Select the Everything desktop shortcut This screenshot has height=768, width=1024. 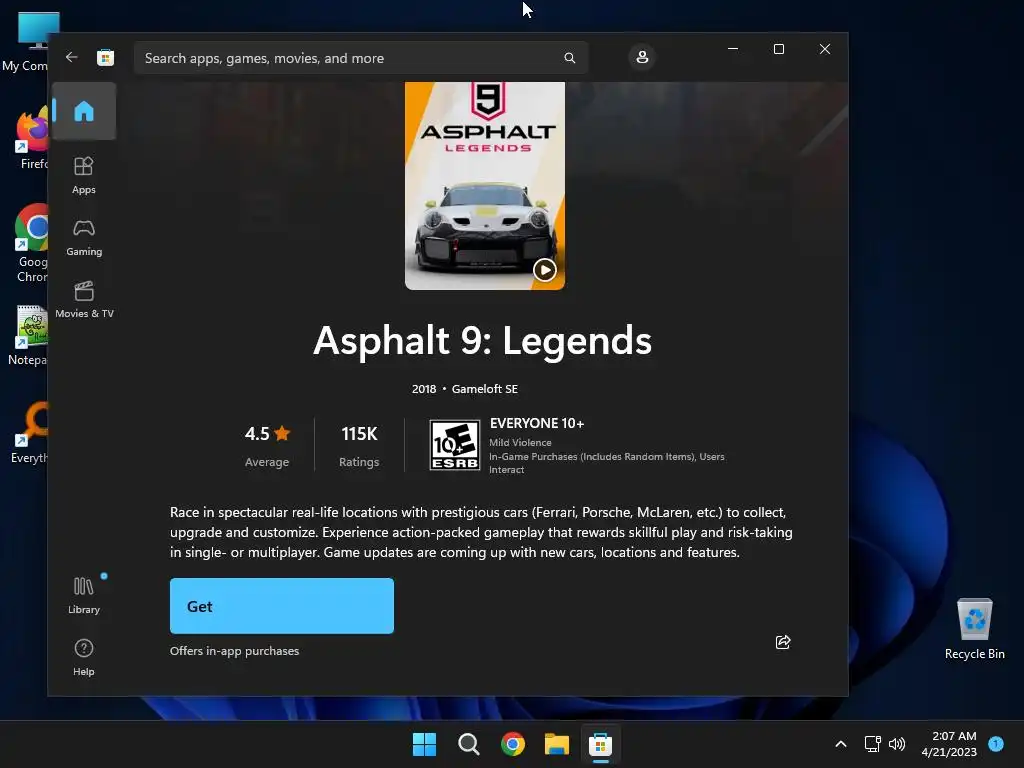click(31, 432)
